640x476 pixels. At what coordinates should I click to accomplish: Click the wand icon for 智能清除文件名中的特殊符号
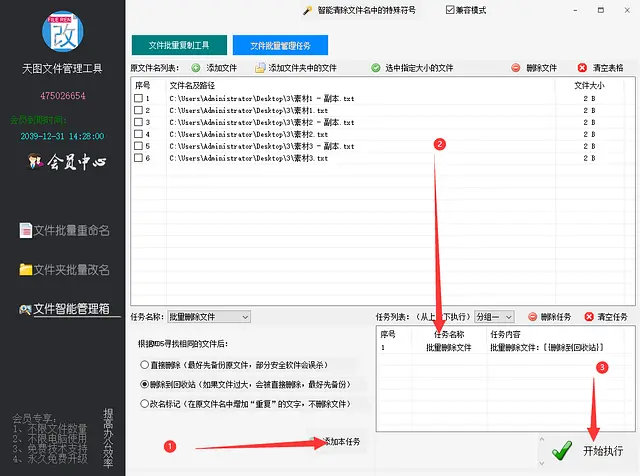tap(307, 10)
